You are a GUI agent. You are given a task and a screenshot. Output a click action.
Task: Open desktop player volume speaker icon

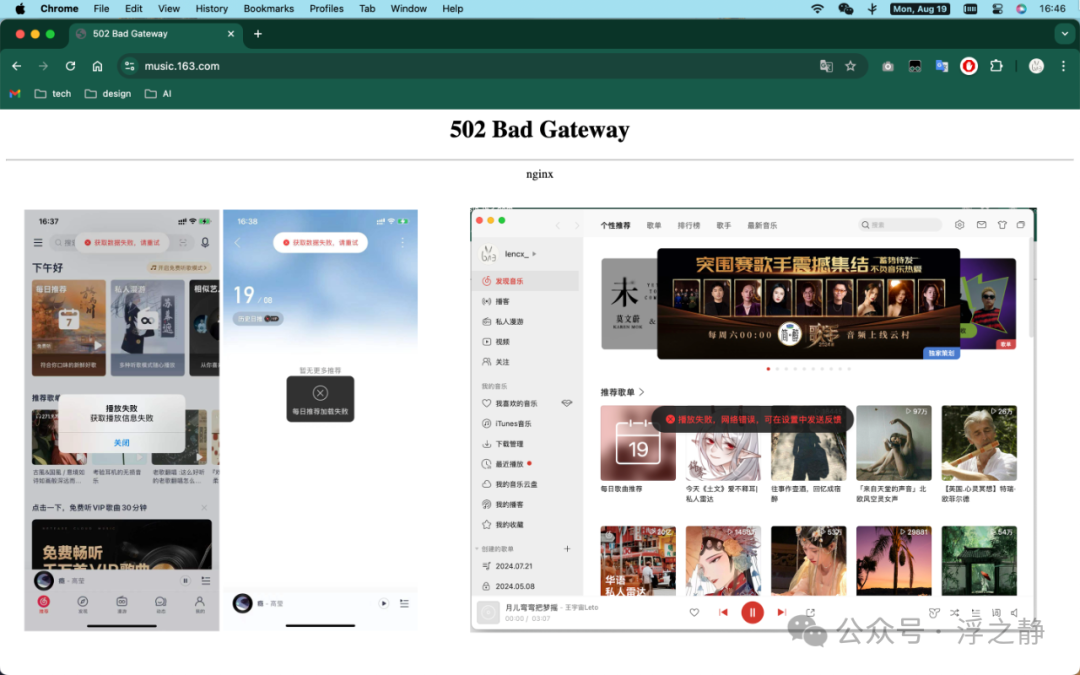pyautogui.click(x=1015, y=612)
